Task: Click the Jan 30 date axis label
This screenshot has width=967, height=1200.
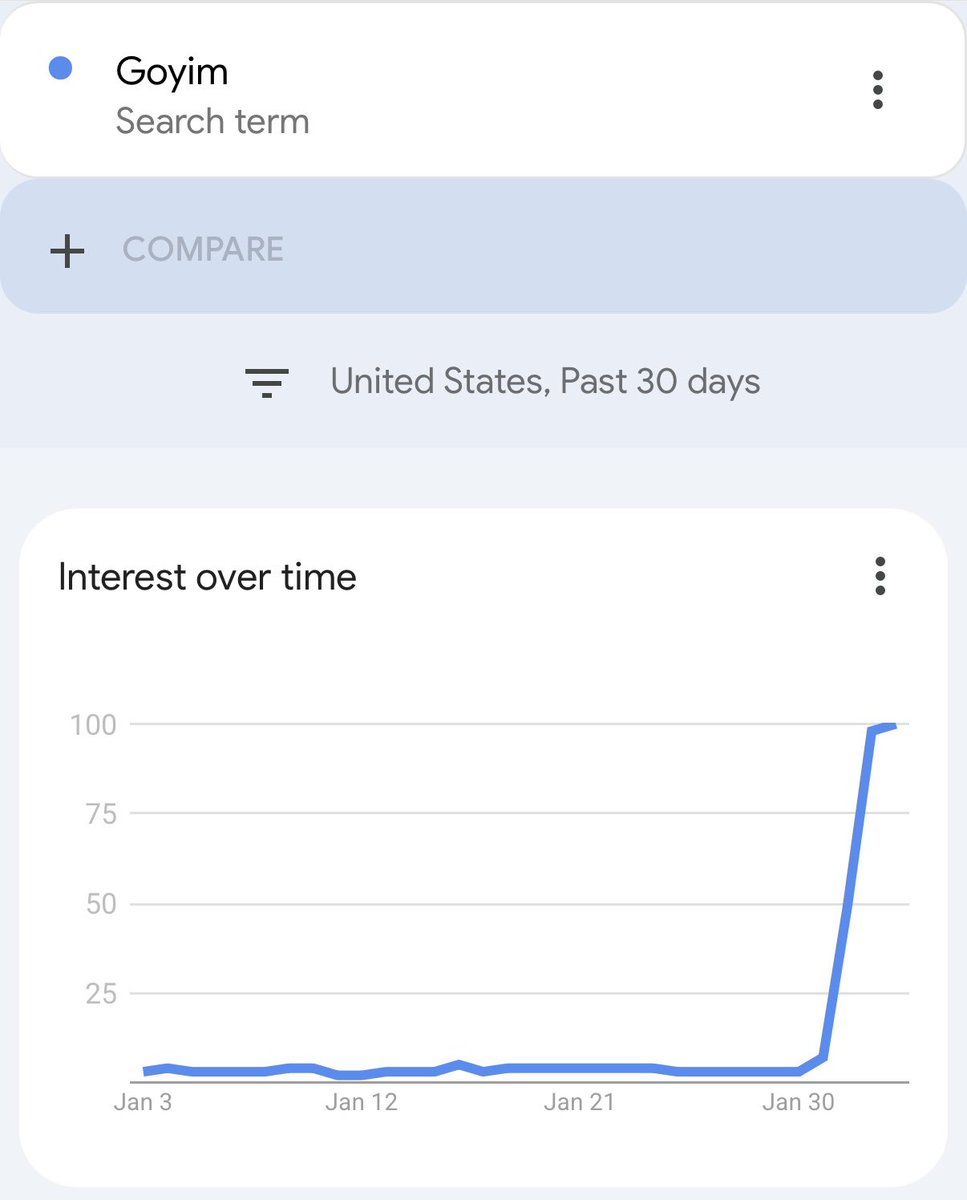Action: (x=796, y=1102)
